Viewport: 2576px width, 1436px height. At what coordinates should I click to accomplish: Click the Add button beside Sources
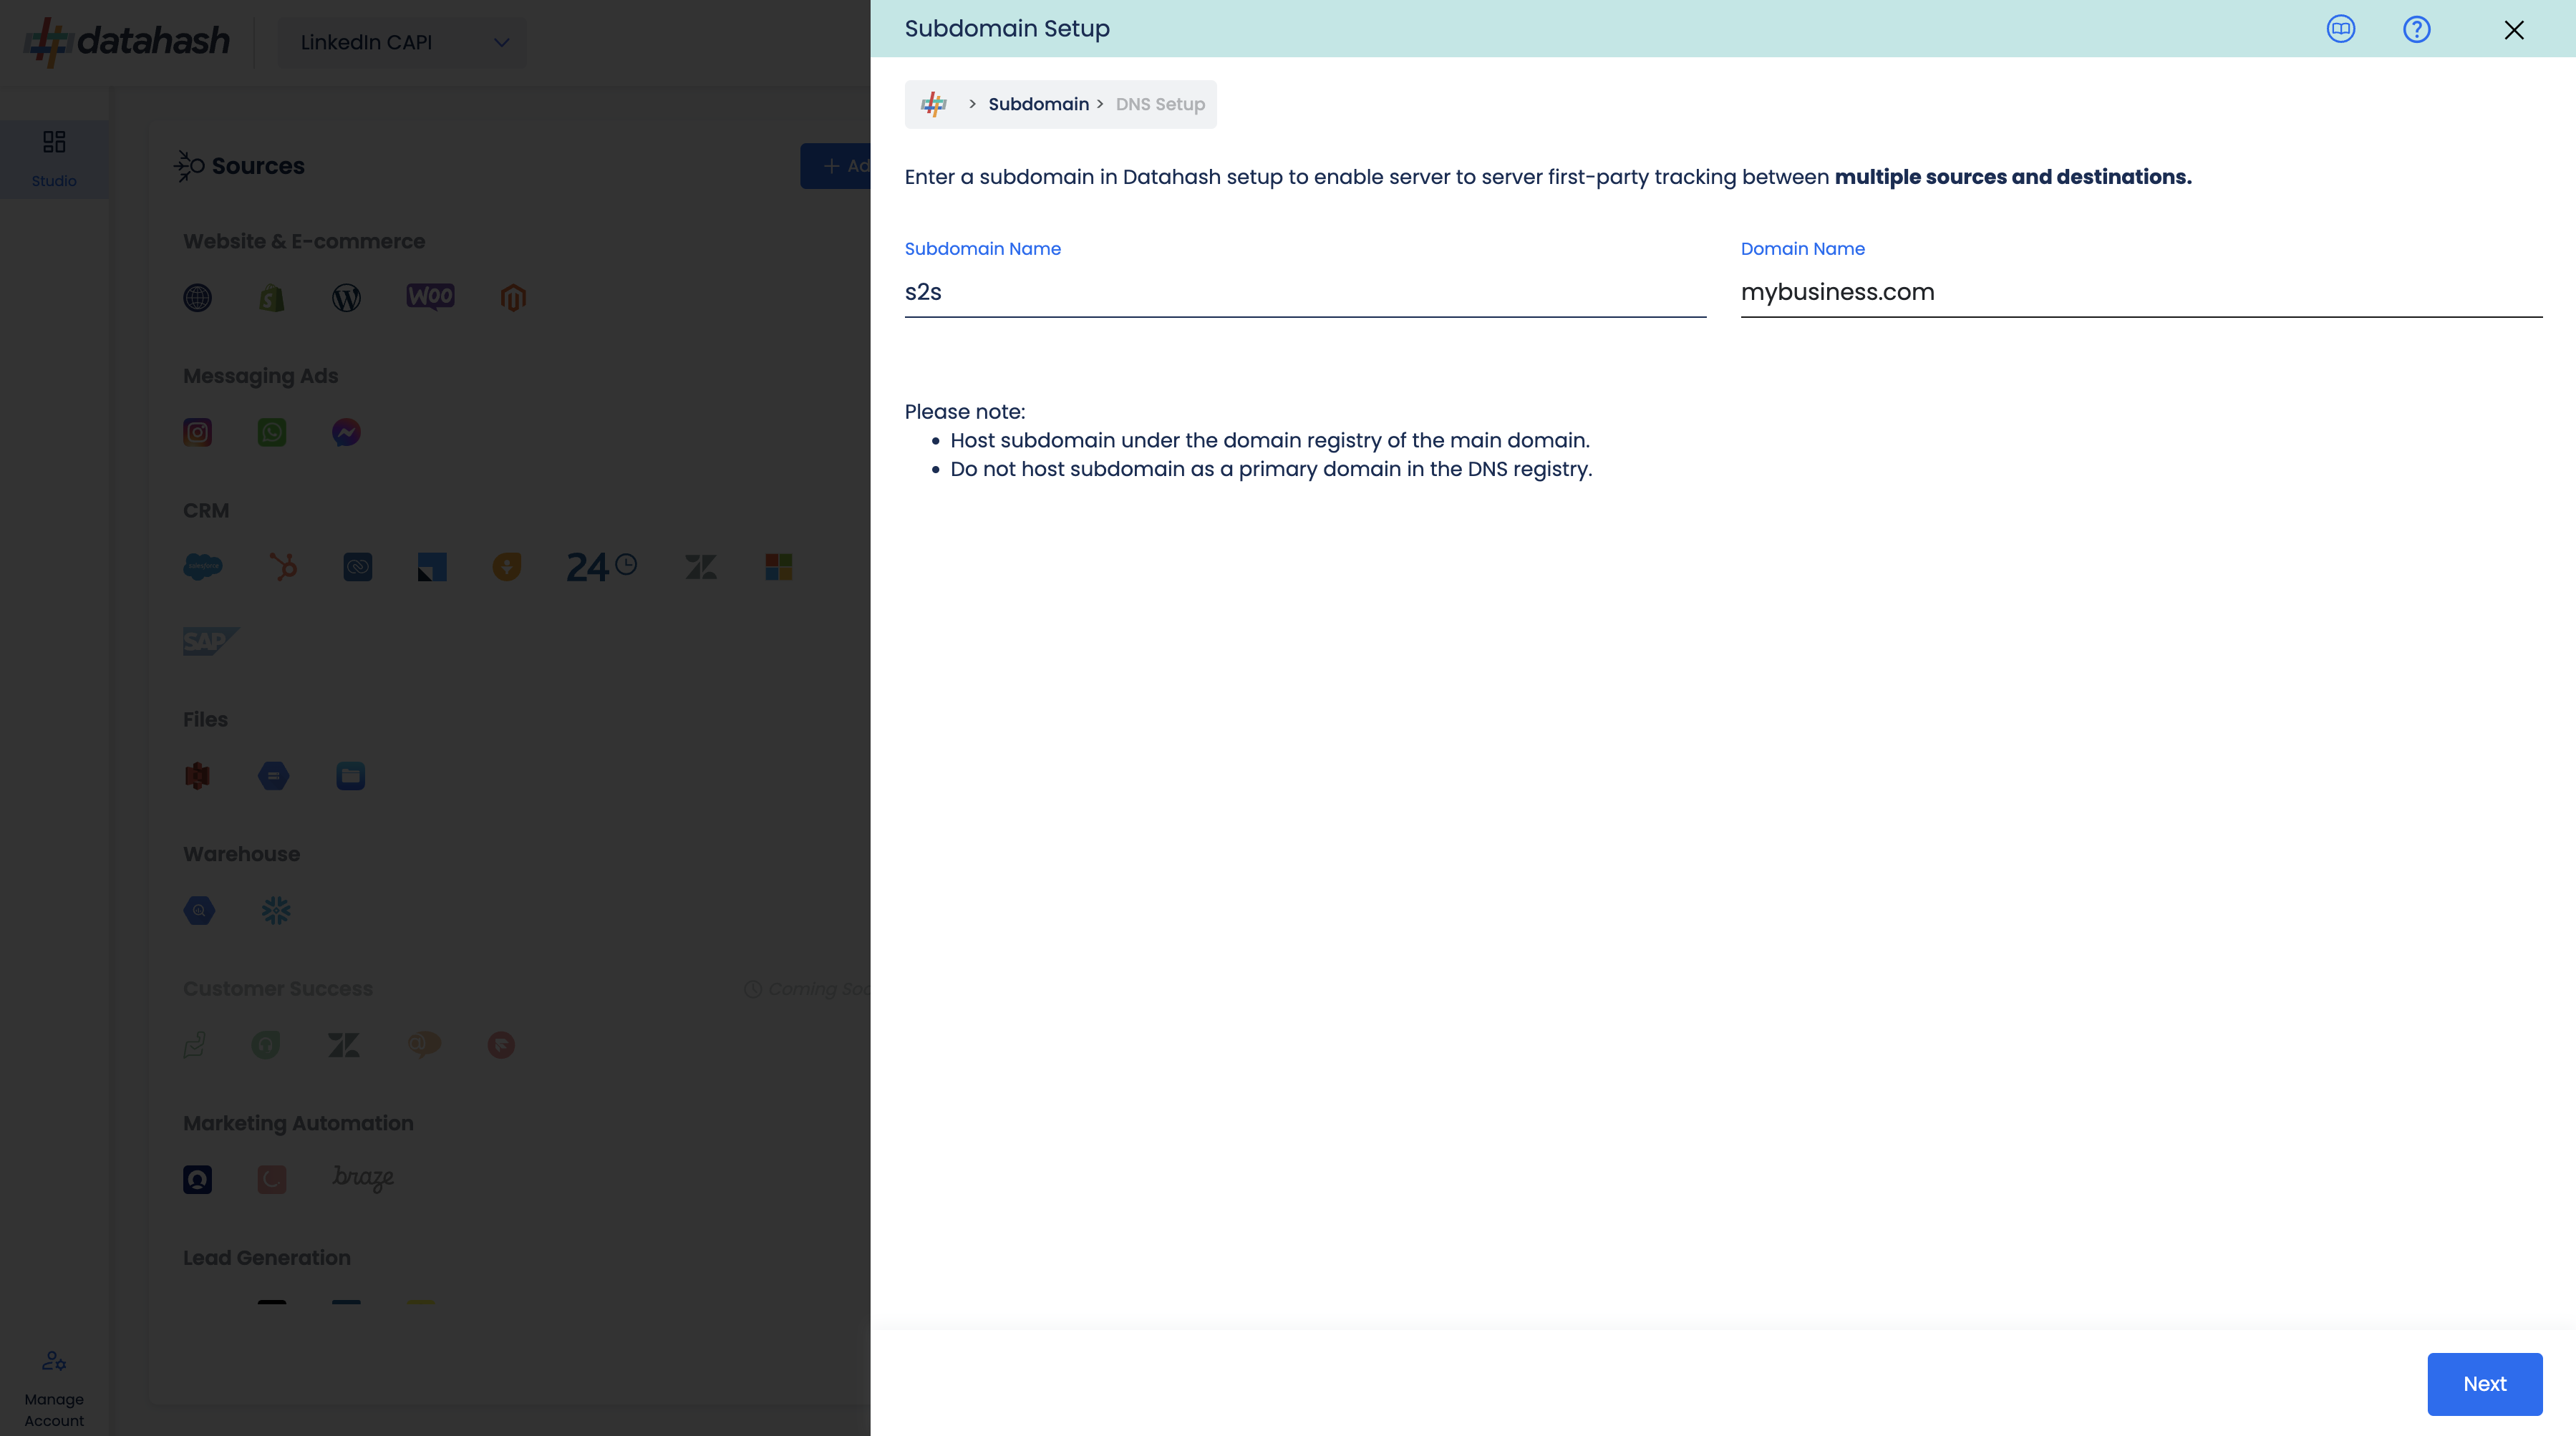coord(835,166)
